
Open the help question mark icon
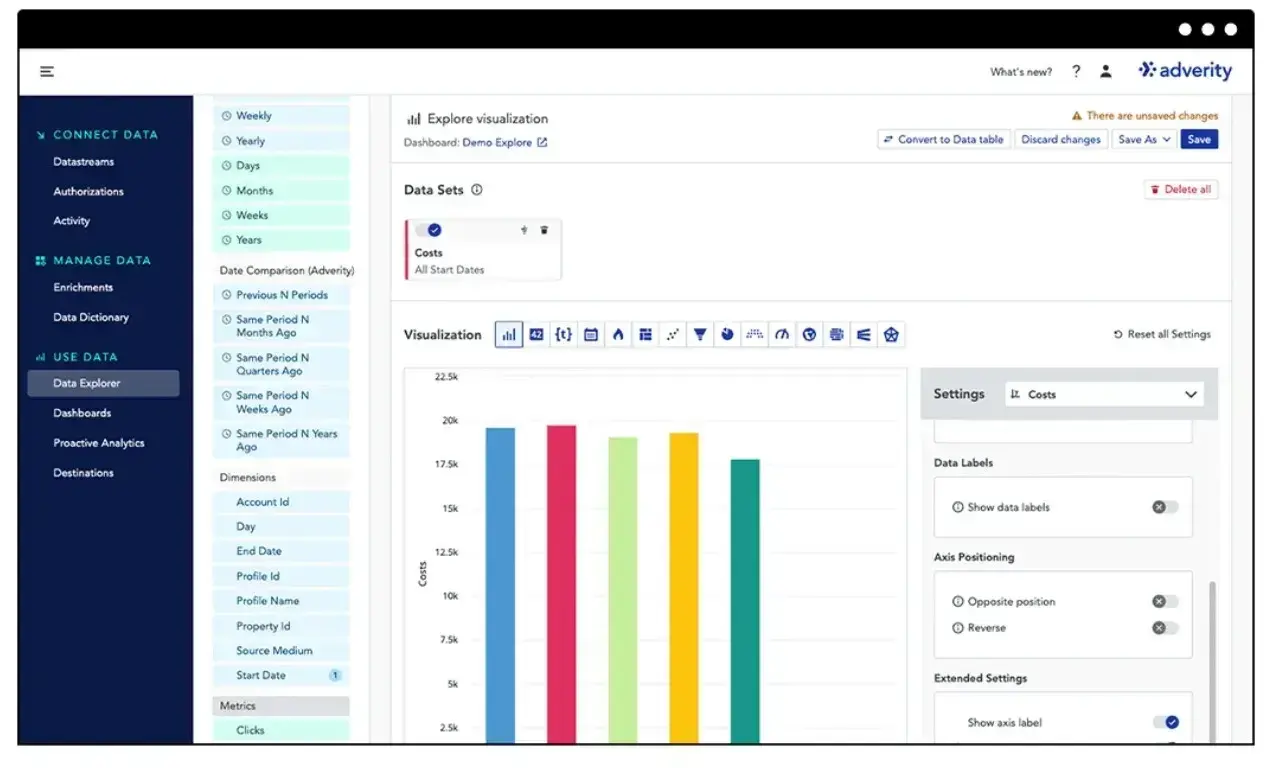tap(1076, 71)
